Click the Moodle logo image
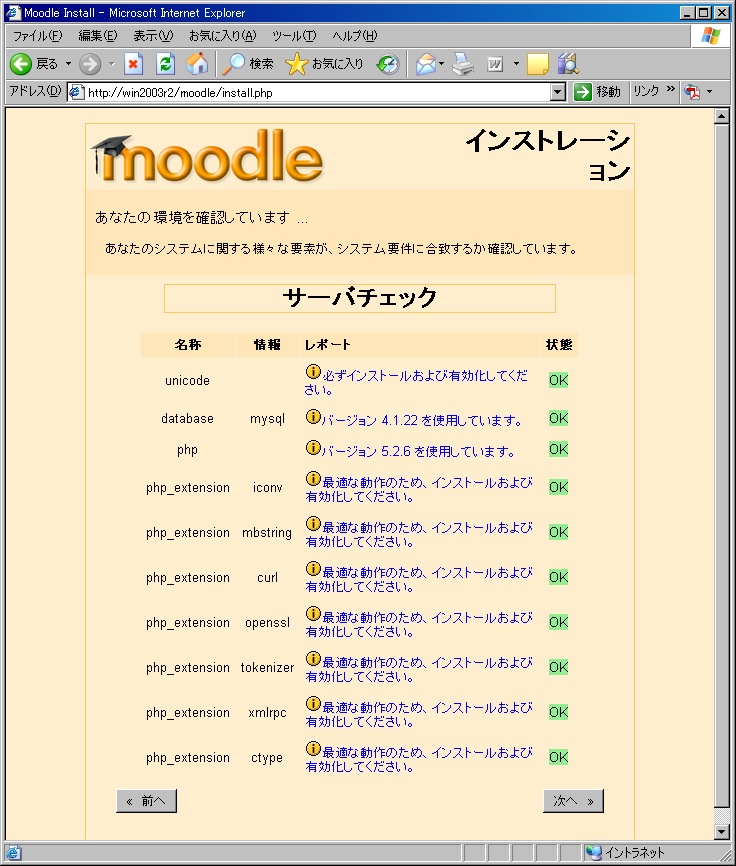Screen dimensions: 736x866 [x=207, y=157]
